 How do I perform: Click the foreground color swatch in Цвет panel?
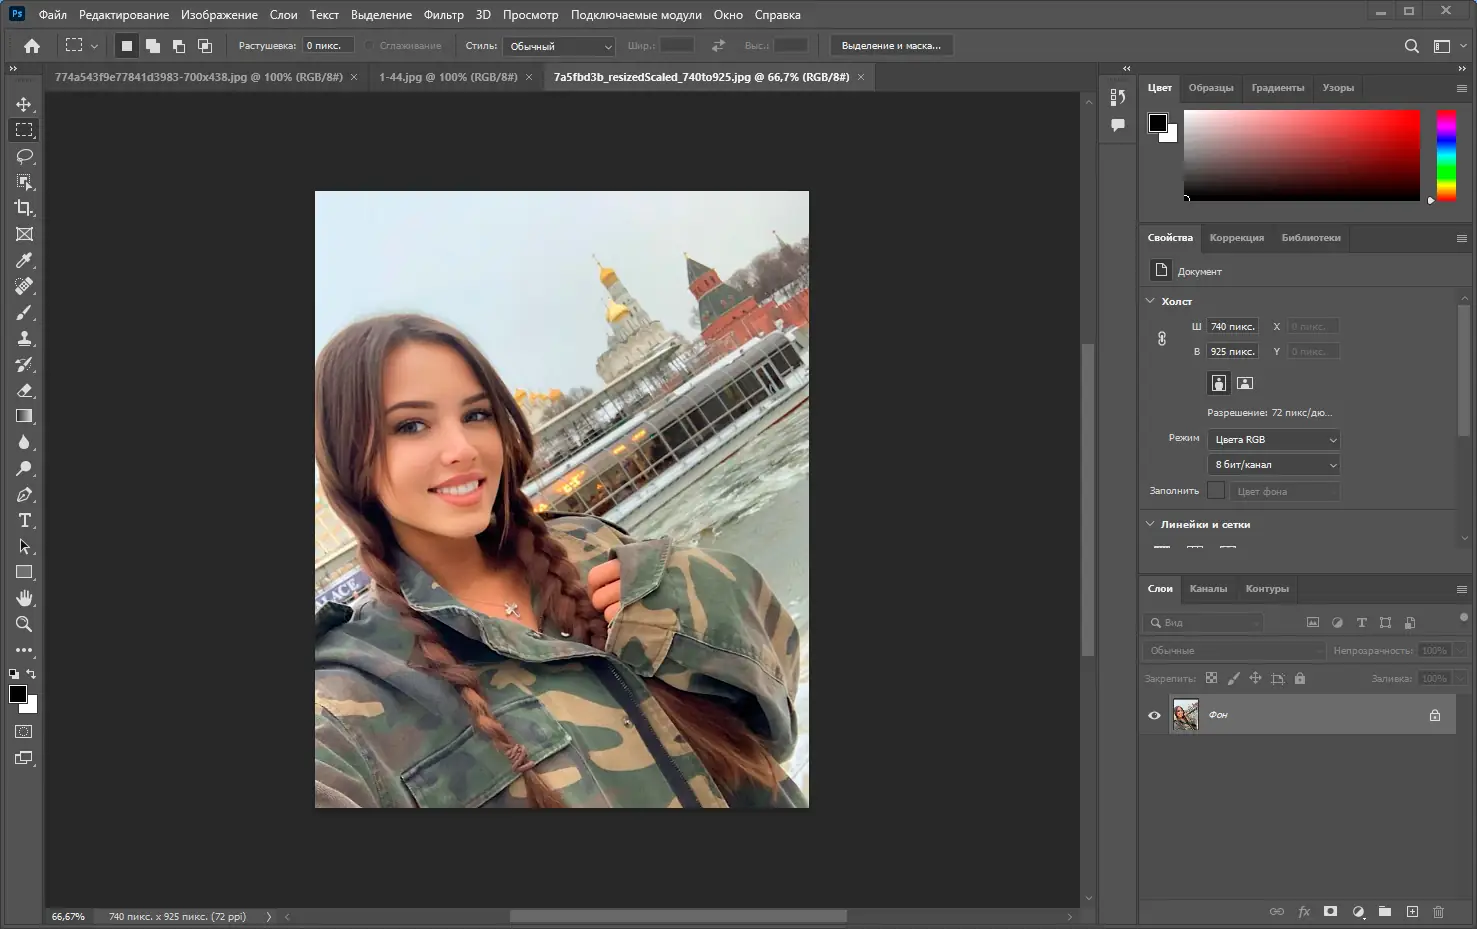[x=1157, y=123]
